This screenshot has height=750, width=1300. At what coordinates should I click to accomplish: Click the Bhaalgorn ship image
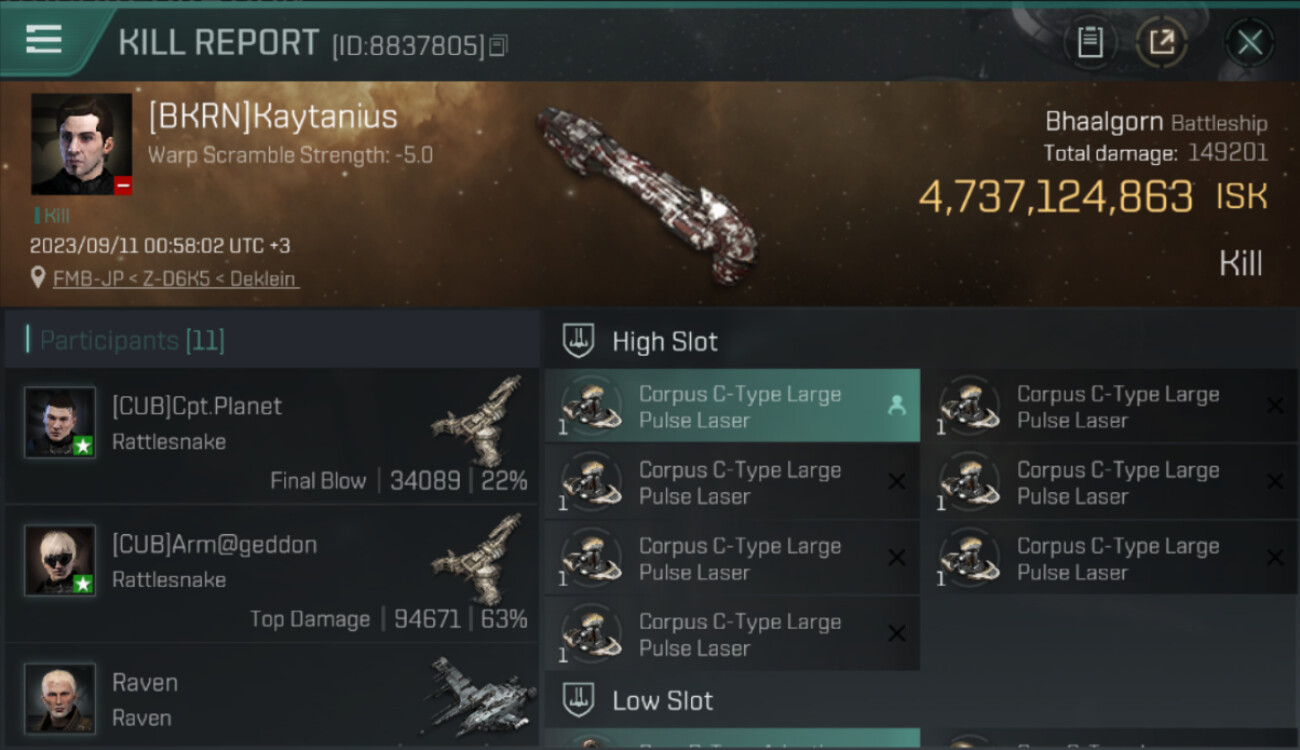pyautogui.click(x=644, y=192)
